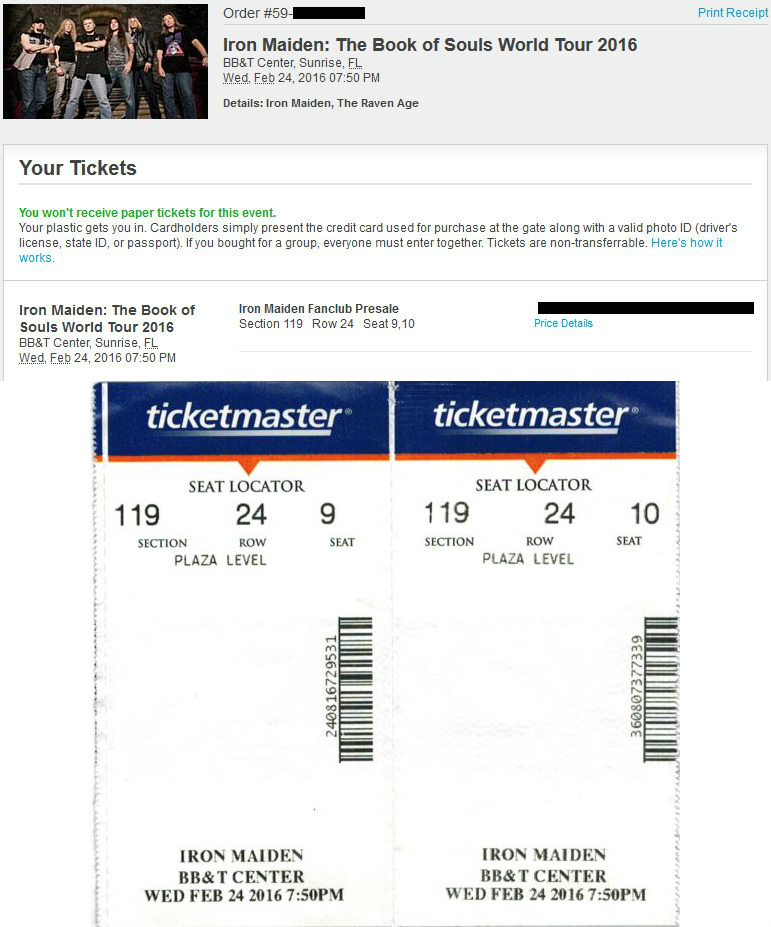Open the Price Details link
The height and width of the screenshot is (927, 771).
point(563,323)
